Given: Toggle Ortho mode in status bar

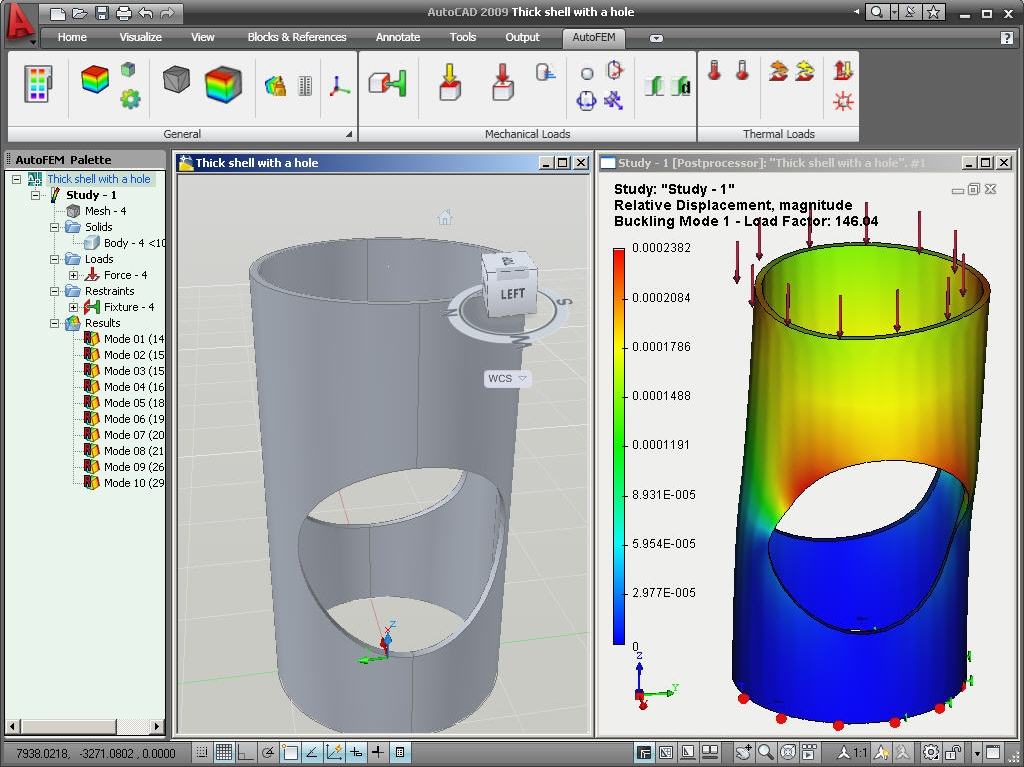Looking at the screenshot, I should [246, 753].
